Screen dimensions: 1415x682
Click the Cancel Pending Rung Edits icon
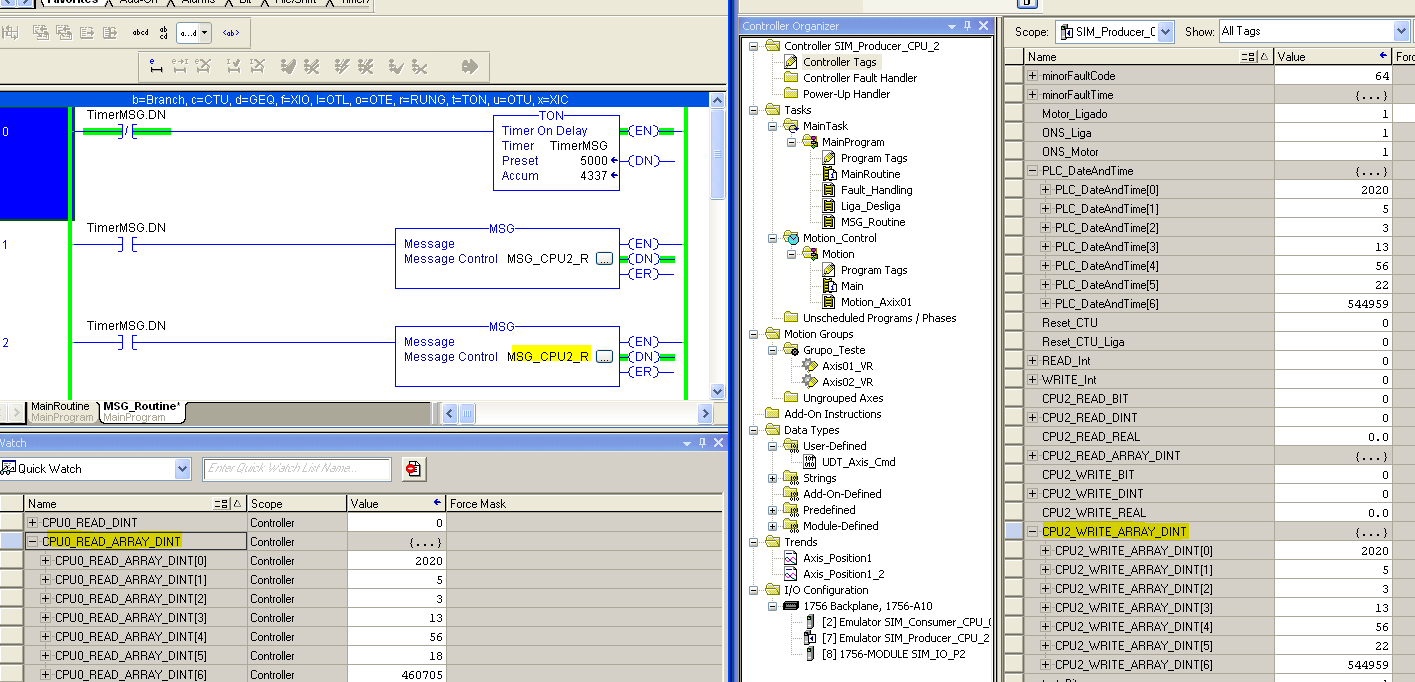[x=205, y=65]
